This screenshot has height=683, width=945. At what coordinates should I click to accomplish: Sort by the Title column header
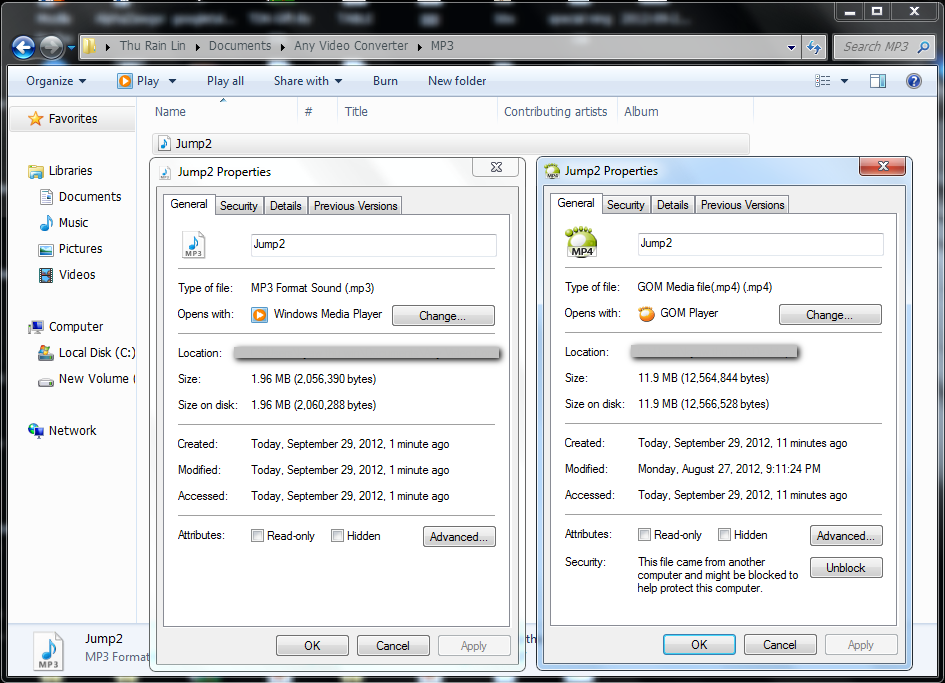coord(418,112)
